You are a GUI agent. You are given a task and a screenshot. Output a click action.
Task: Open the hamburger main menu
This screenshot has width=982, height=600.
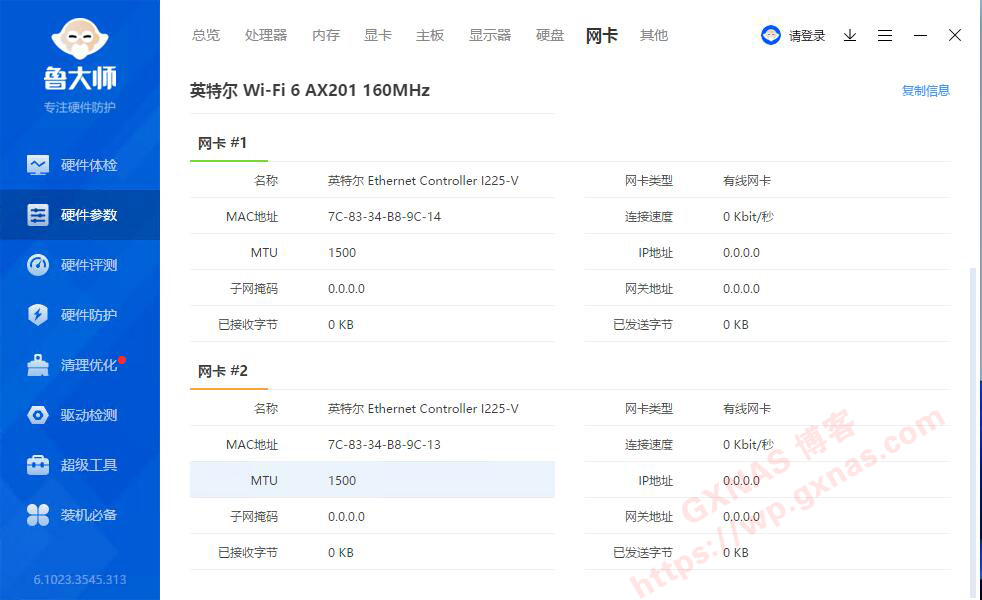(885, 35)
